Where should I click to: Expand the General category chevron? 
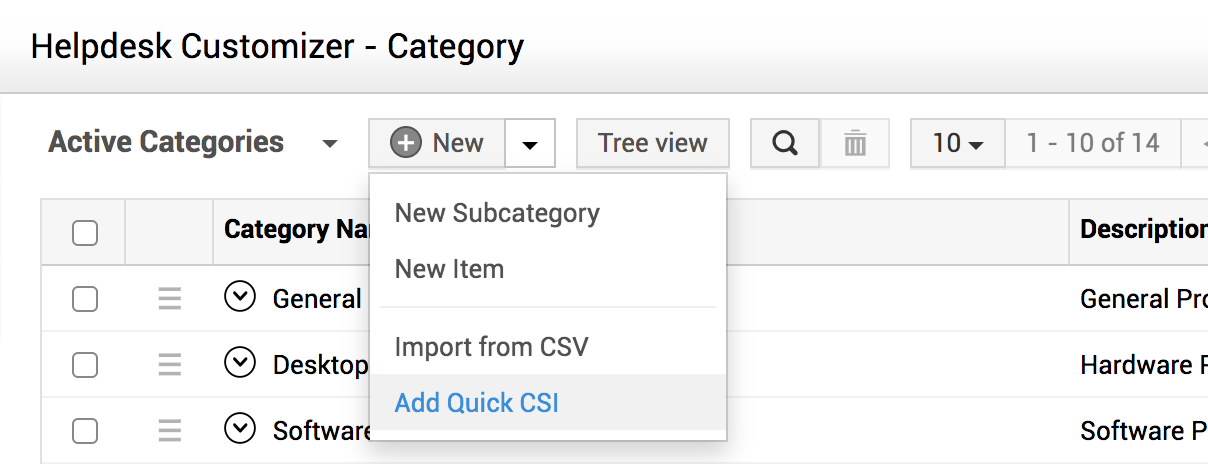pos(240,297)
